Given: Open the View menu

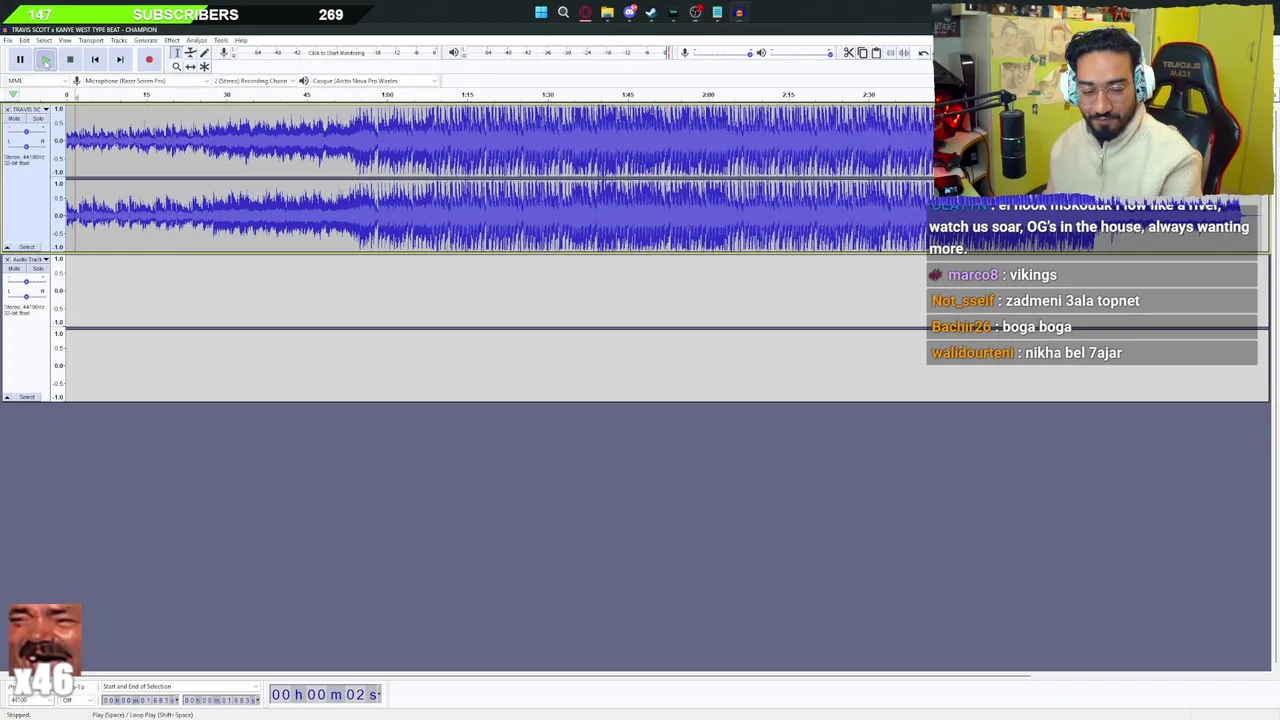Looking at the screenshot, I should (65, 40).
